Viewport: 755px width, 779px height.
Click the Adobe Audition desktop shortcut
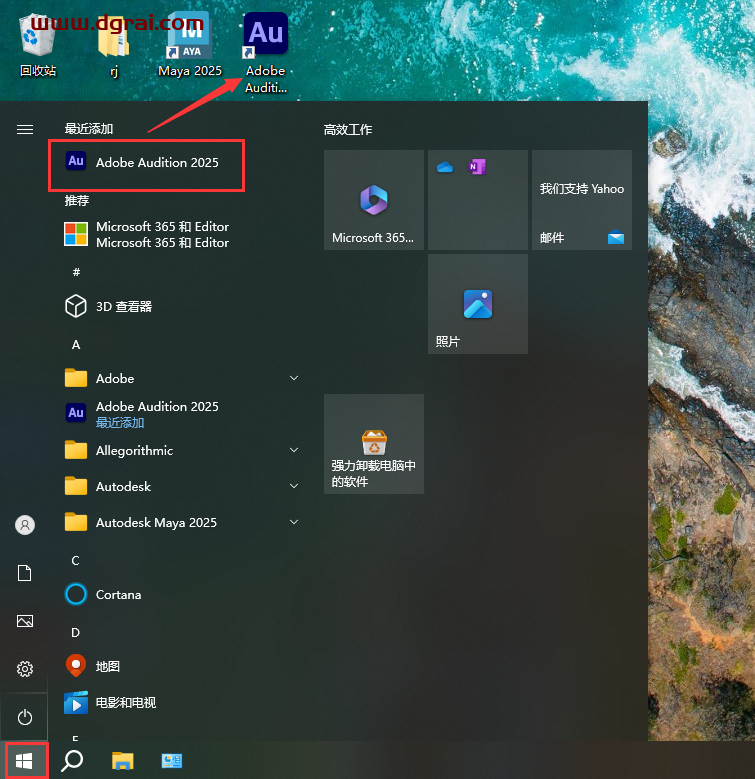point(266,52)
